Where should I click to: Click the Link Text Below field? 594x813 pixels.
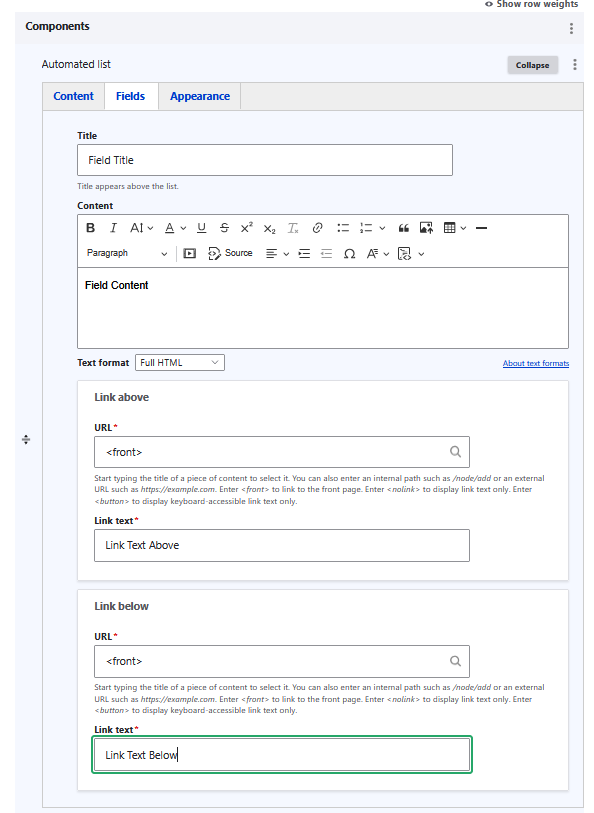point(282,755)
